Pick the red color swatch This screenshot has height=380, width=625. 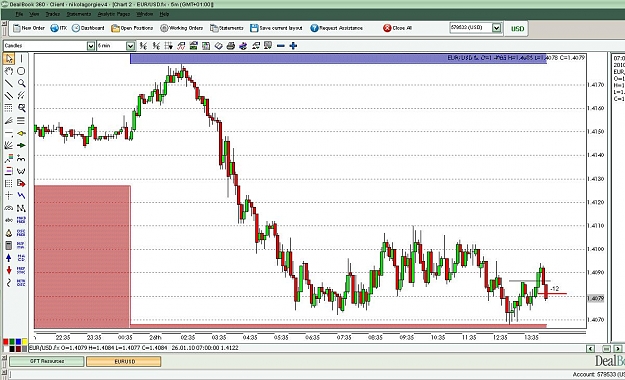pos(5,342)
